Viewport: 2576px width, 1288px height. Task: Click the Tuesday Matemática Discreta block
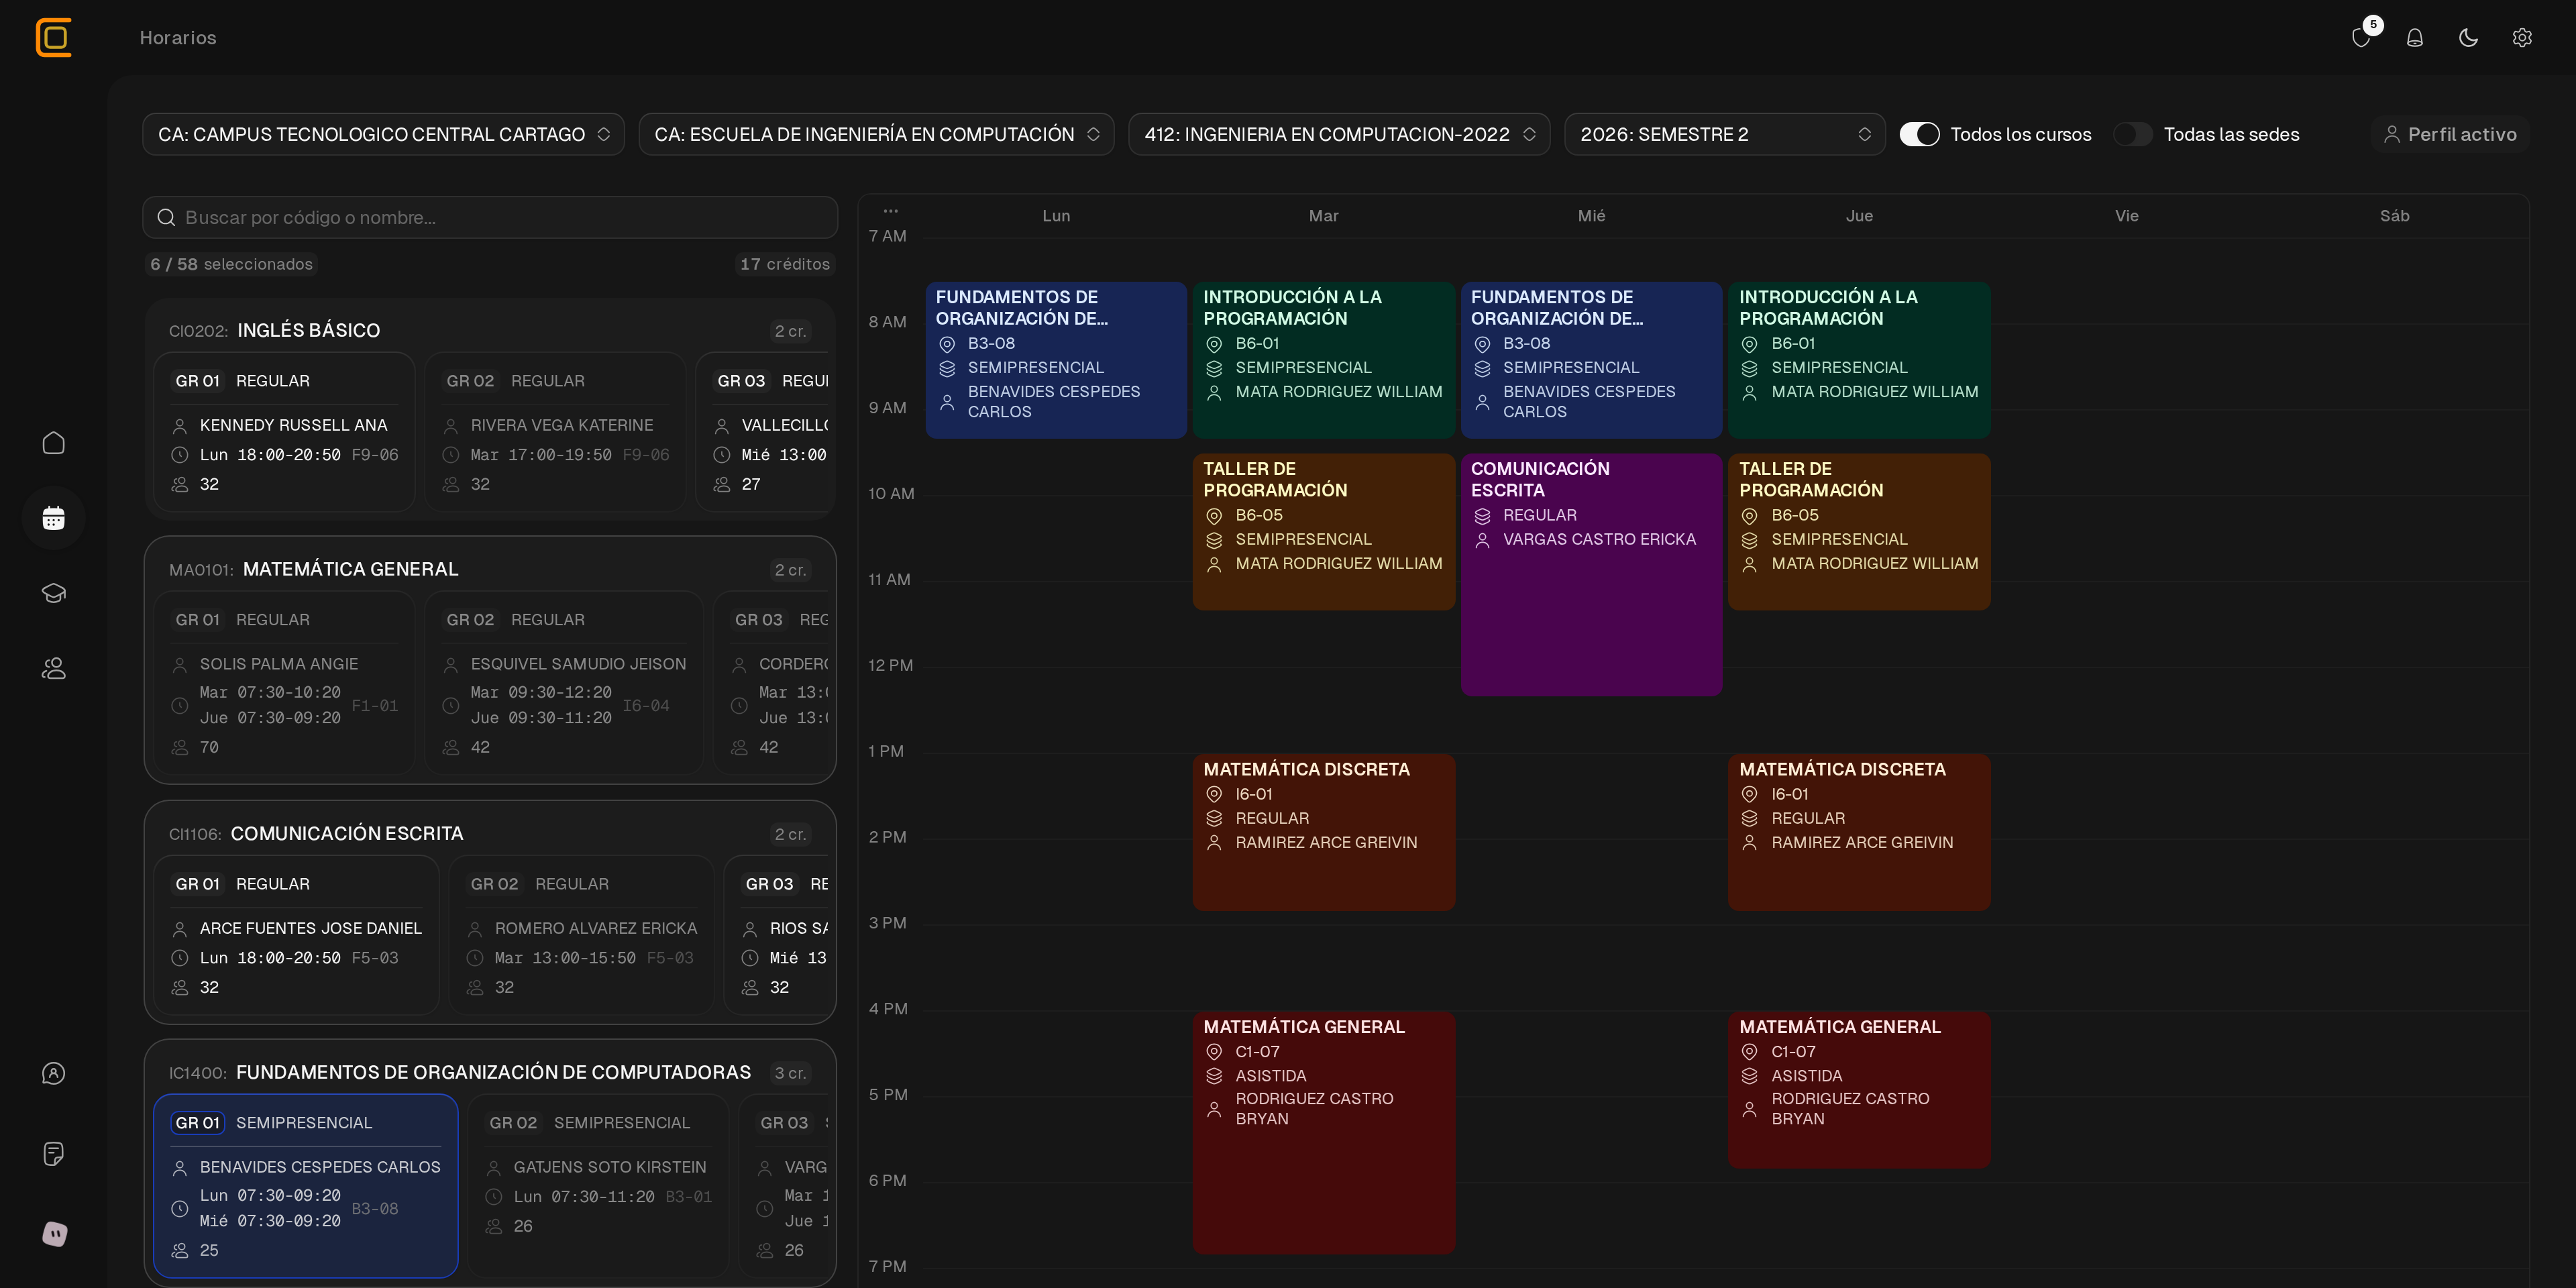point(1323,832)
